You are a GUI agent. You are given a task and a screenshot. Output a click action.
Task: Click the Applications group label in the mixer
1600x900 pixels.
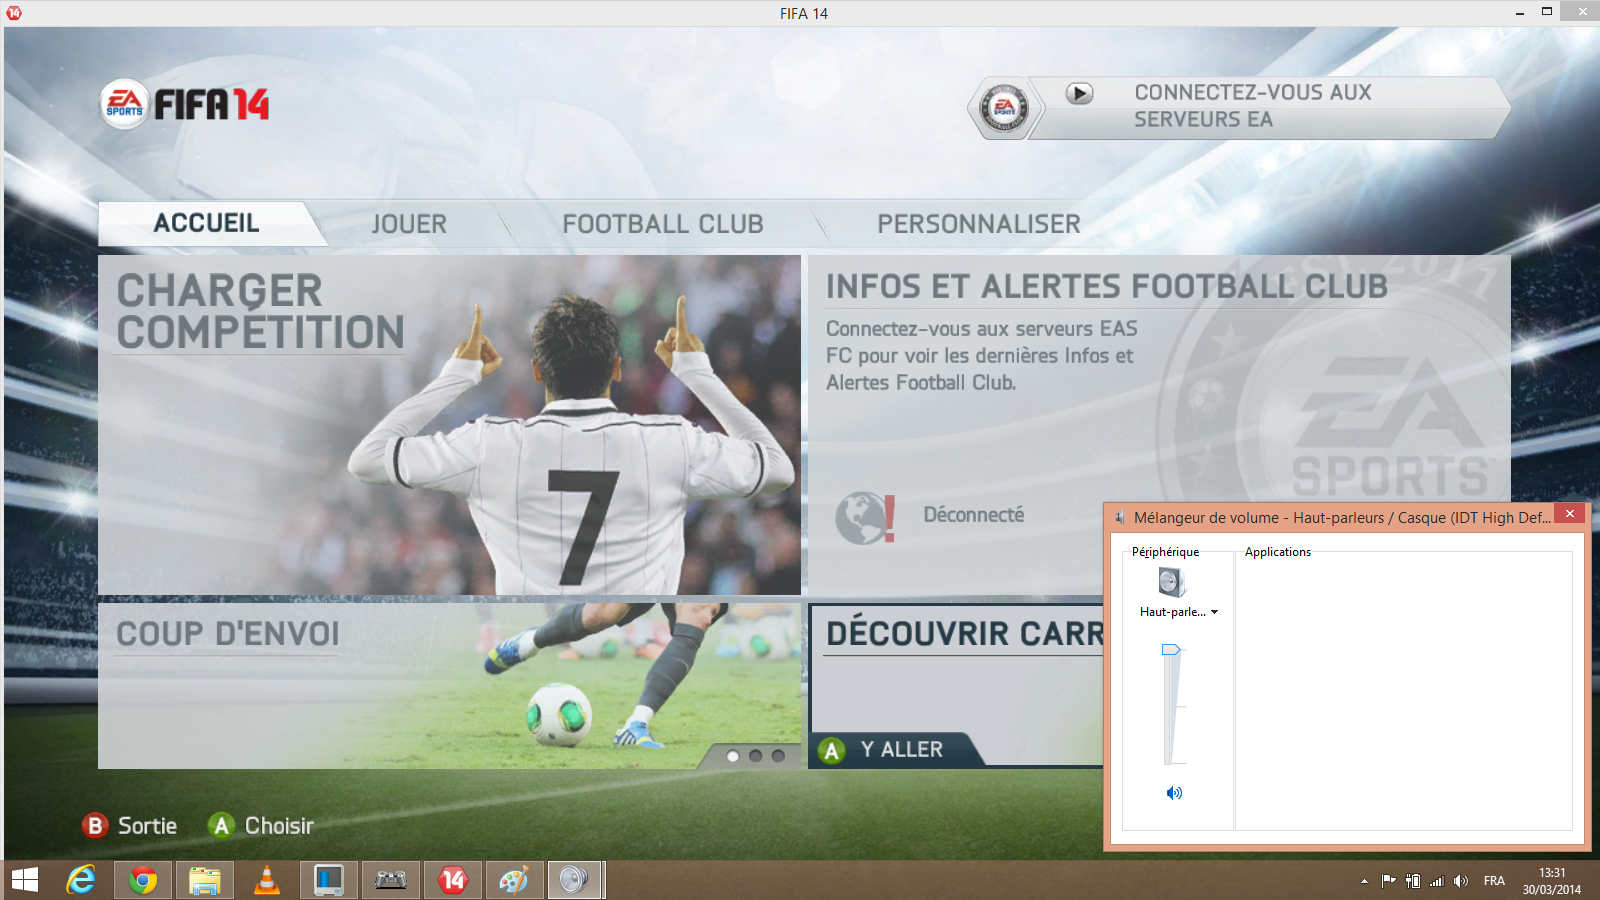coord(1278,552)
